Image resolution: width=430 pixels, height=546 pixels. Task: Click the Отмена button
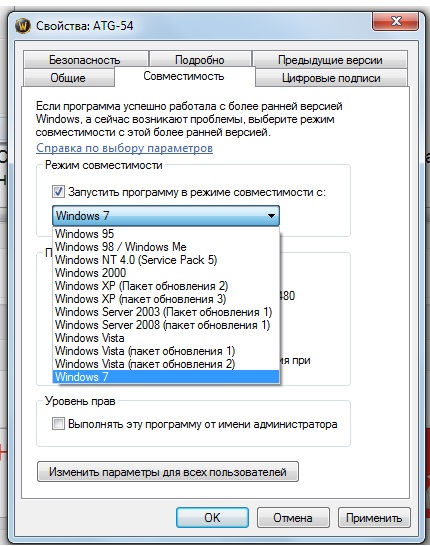293,518
